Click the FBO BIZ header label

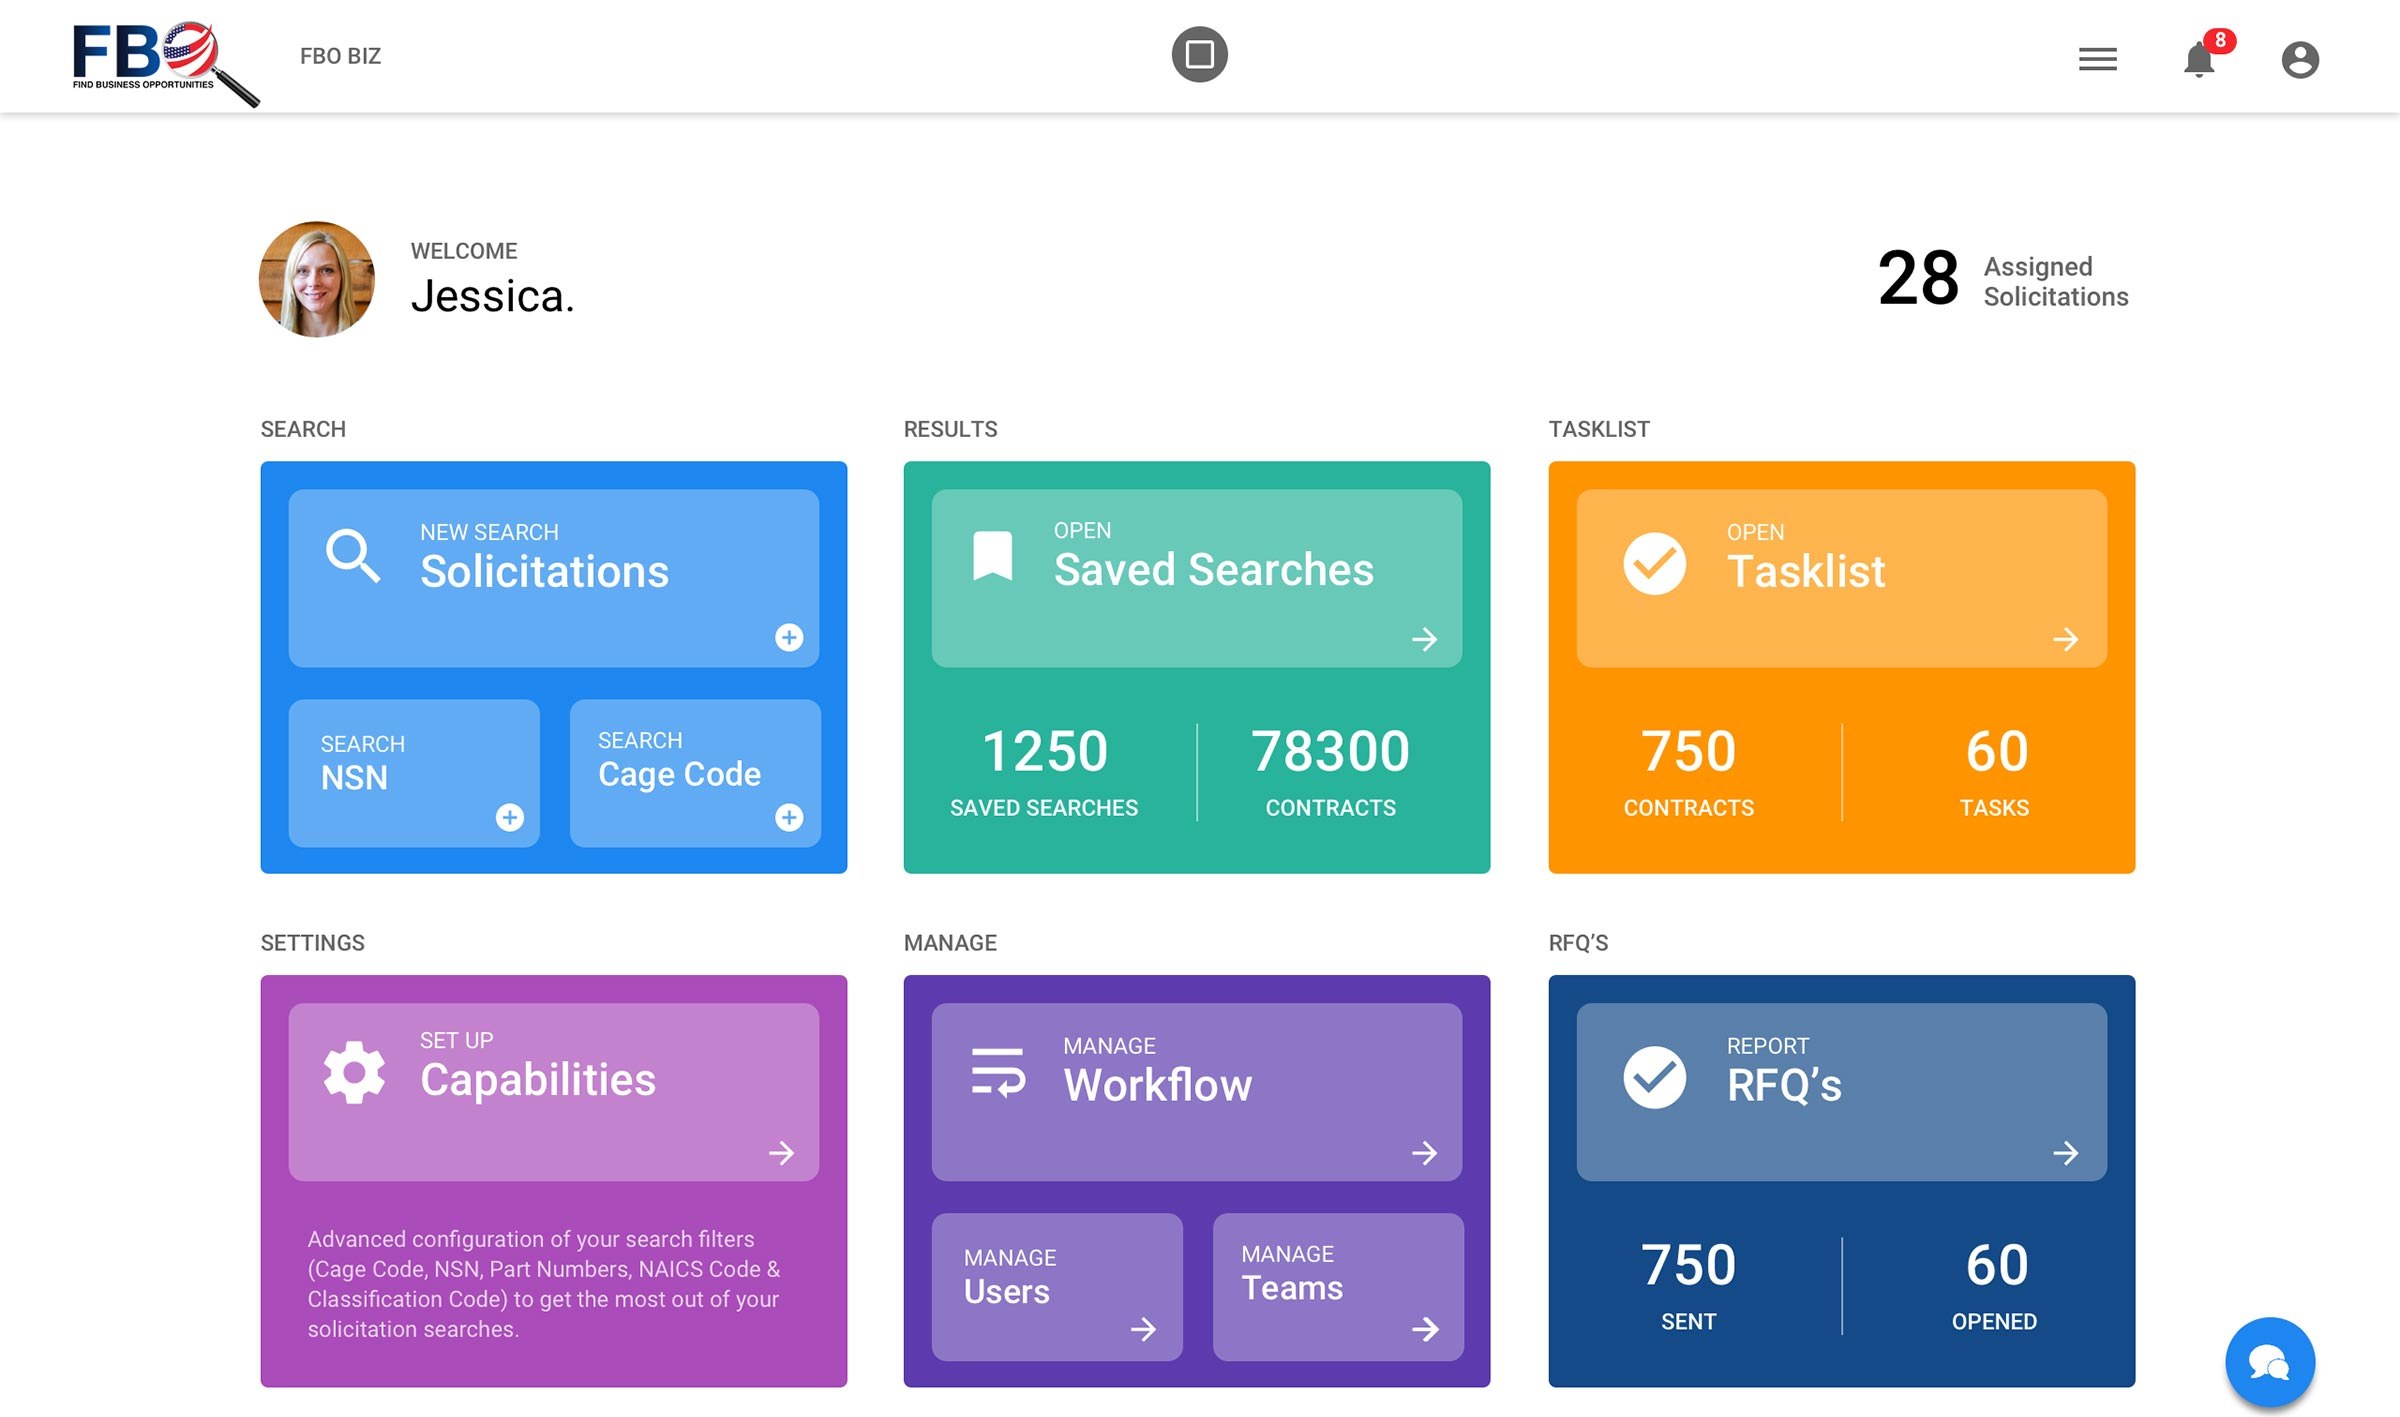(340, 56)
